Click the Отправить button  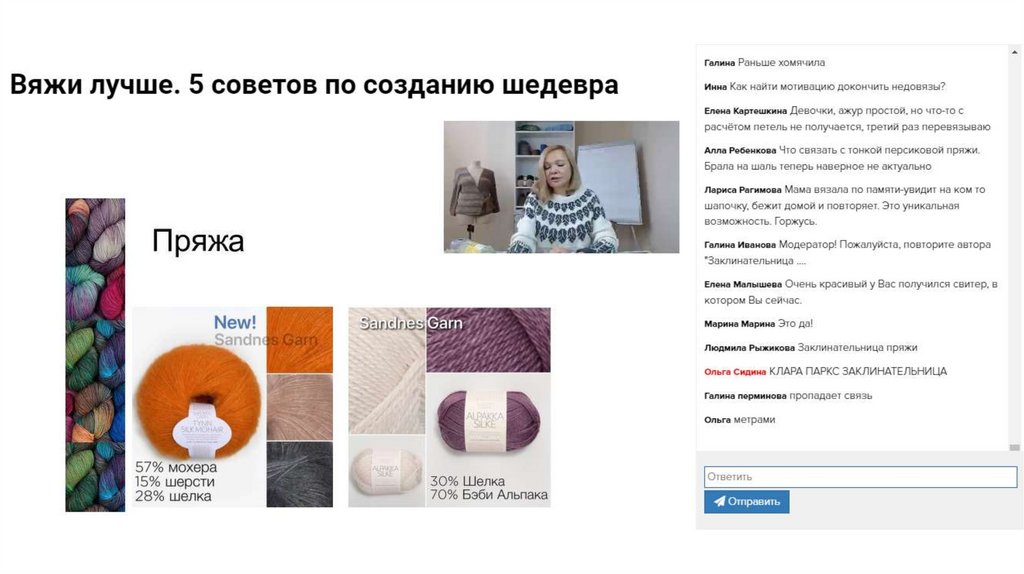point(746,502)
